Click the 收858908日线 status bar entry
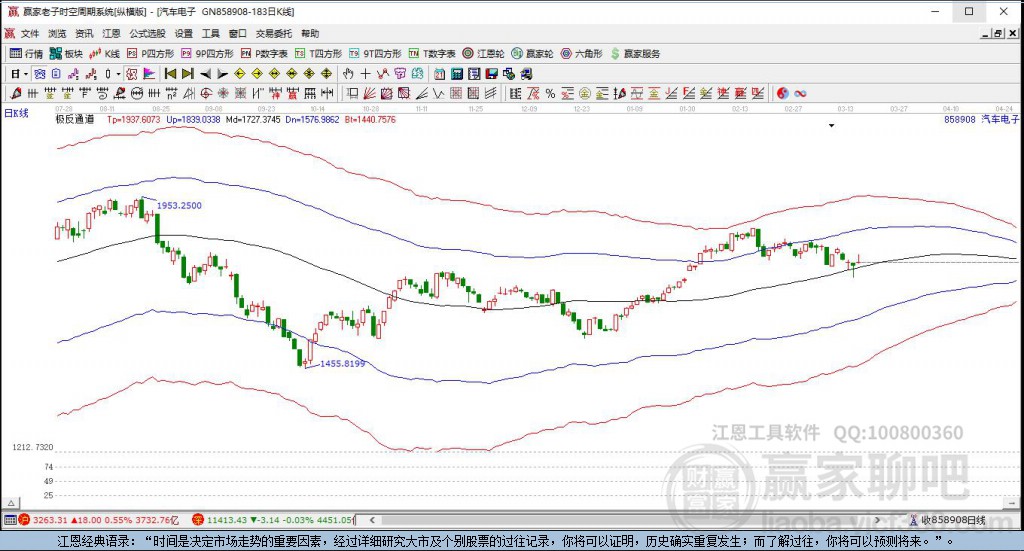The height and width of the screenshot is (551, 1024). coord(947,520)
